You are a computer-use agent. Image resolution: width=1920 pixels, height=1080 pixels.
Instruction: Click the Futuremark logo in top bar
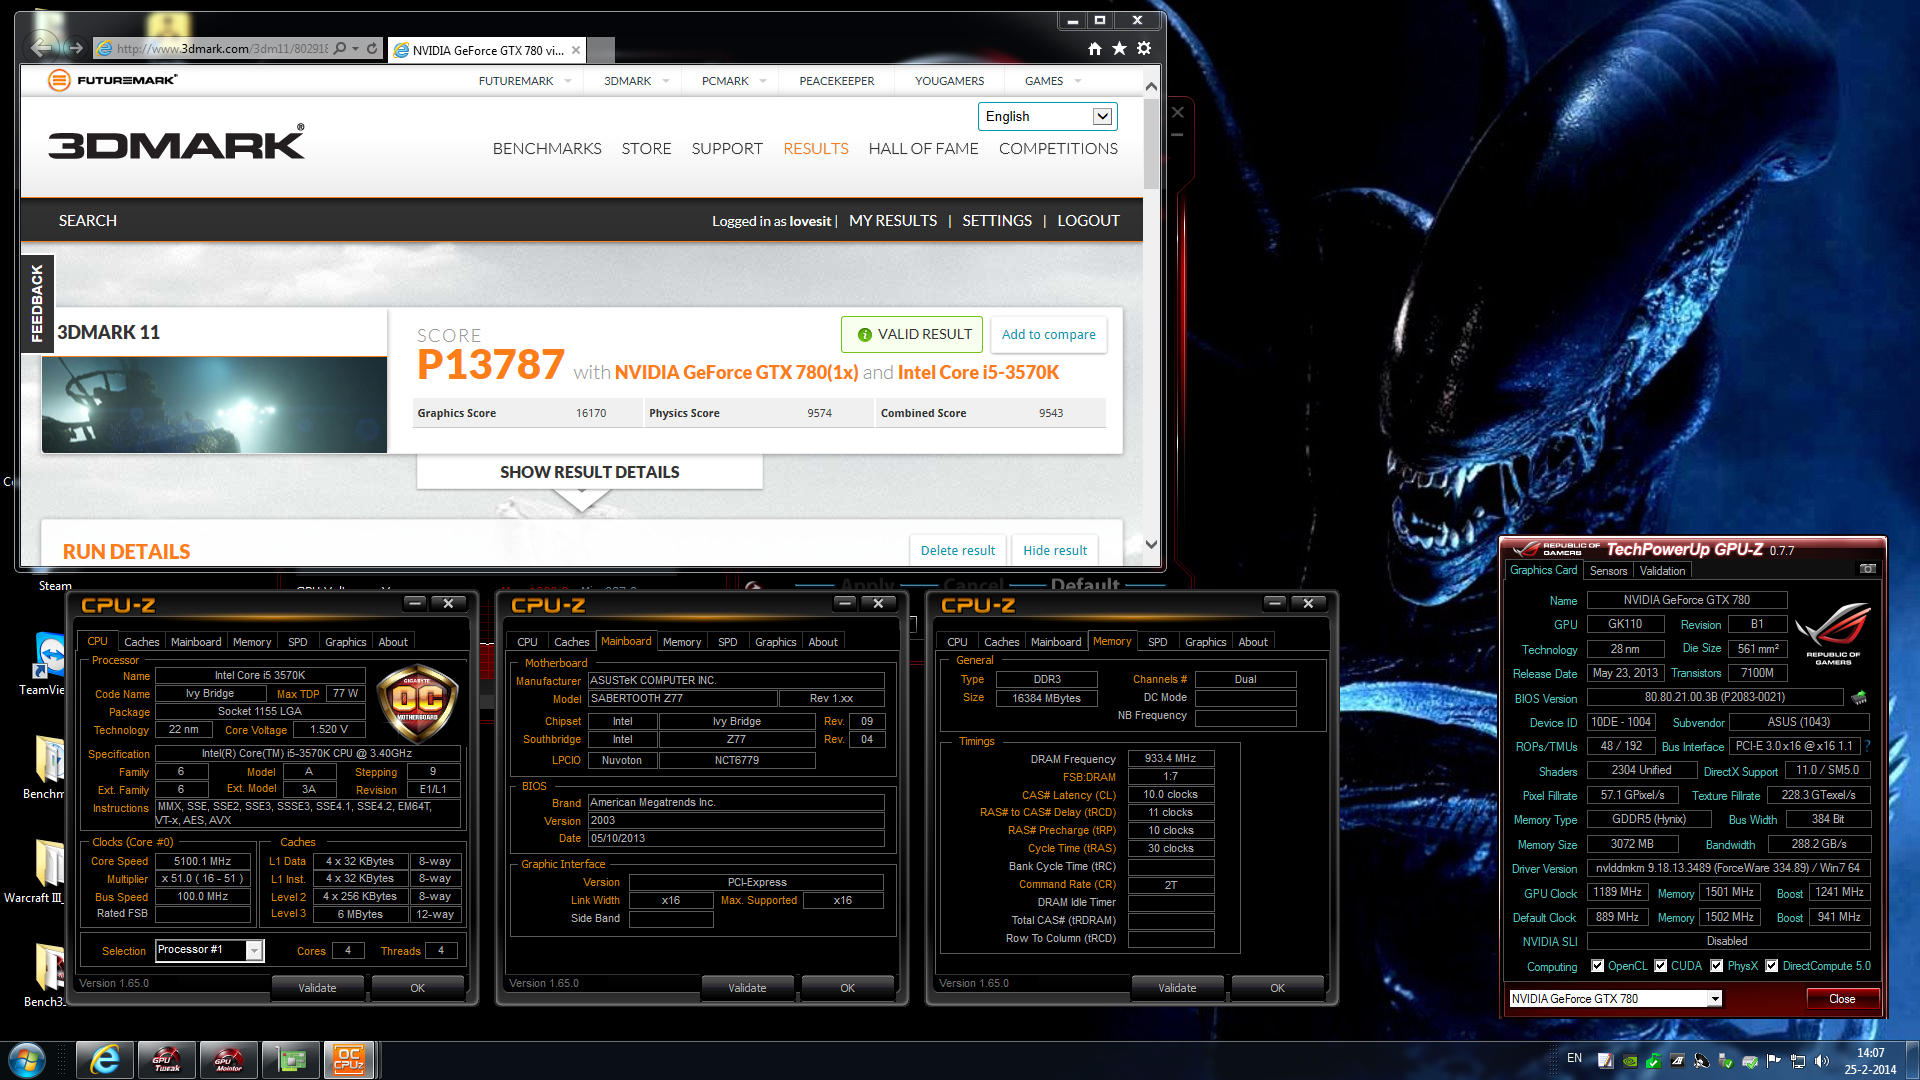(x=113, y=80)
